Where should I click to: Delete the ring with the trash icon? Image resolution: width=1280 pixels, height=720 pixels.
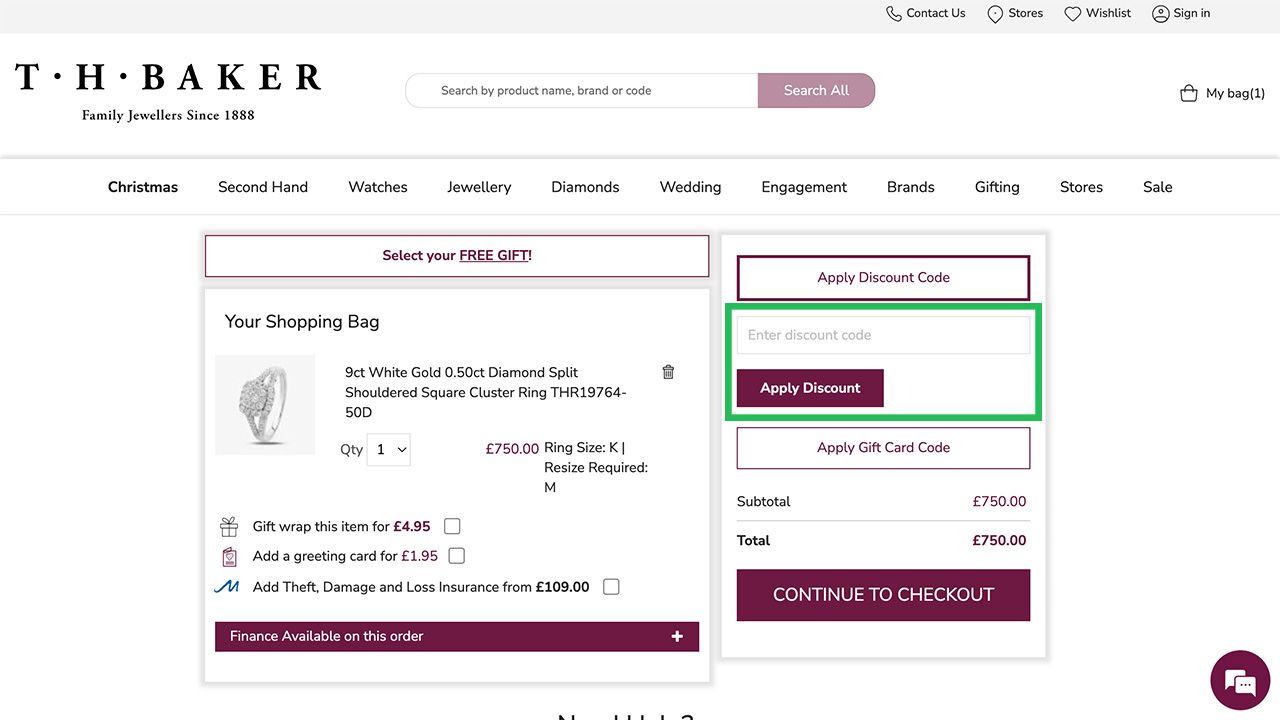[668, 372]
